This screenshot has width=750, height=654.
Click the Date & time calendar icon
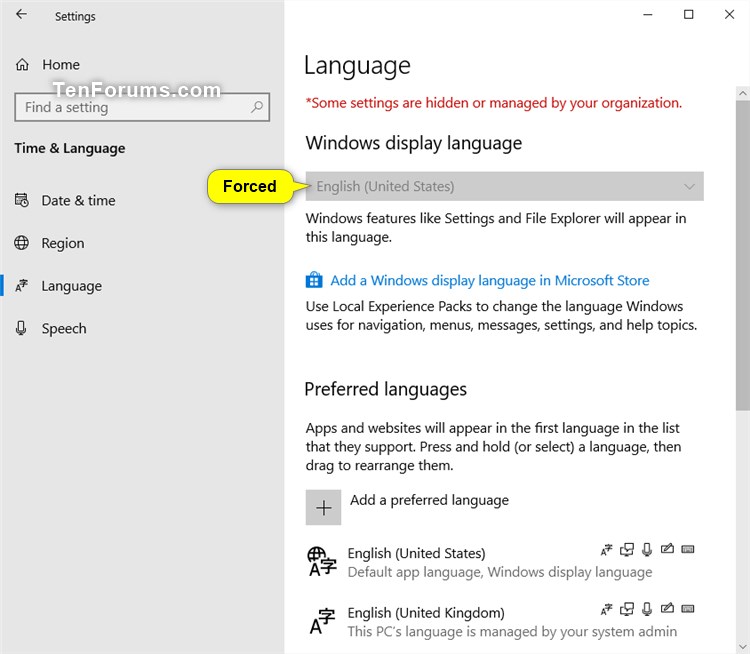click(x=22, y=200)
